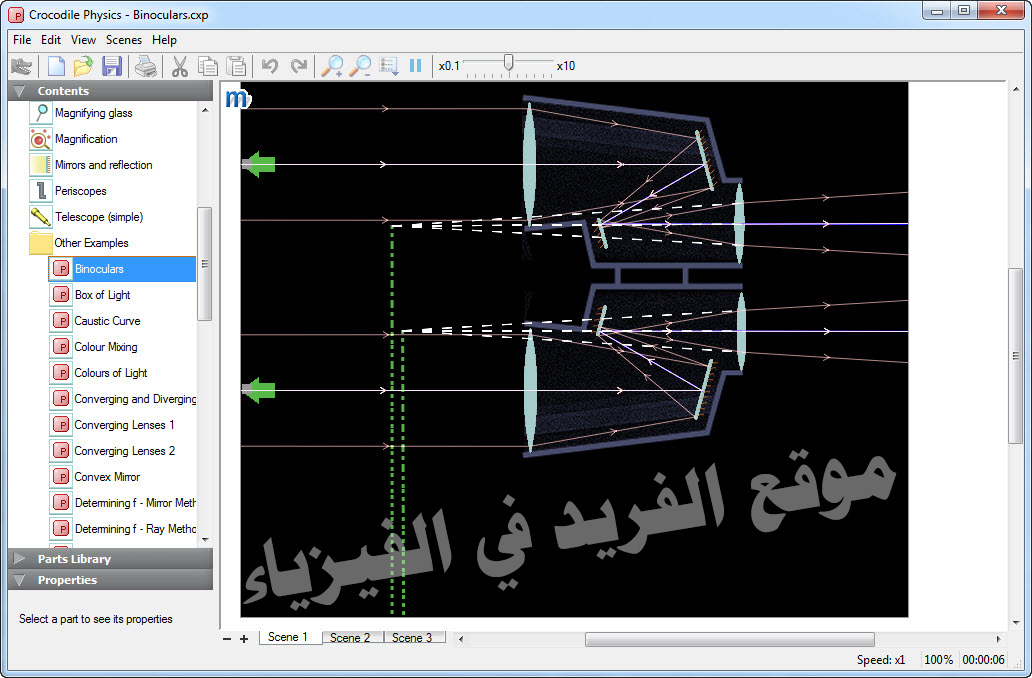Switch to Scene 1 tab

[x=288, y=637]
